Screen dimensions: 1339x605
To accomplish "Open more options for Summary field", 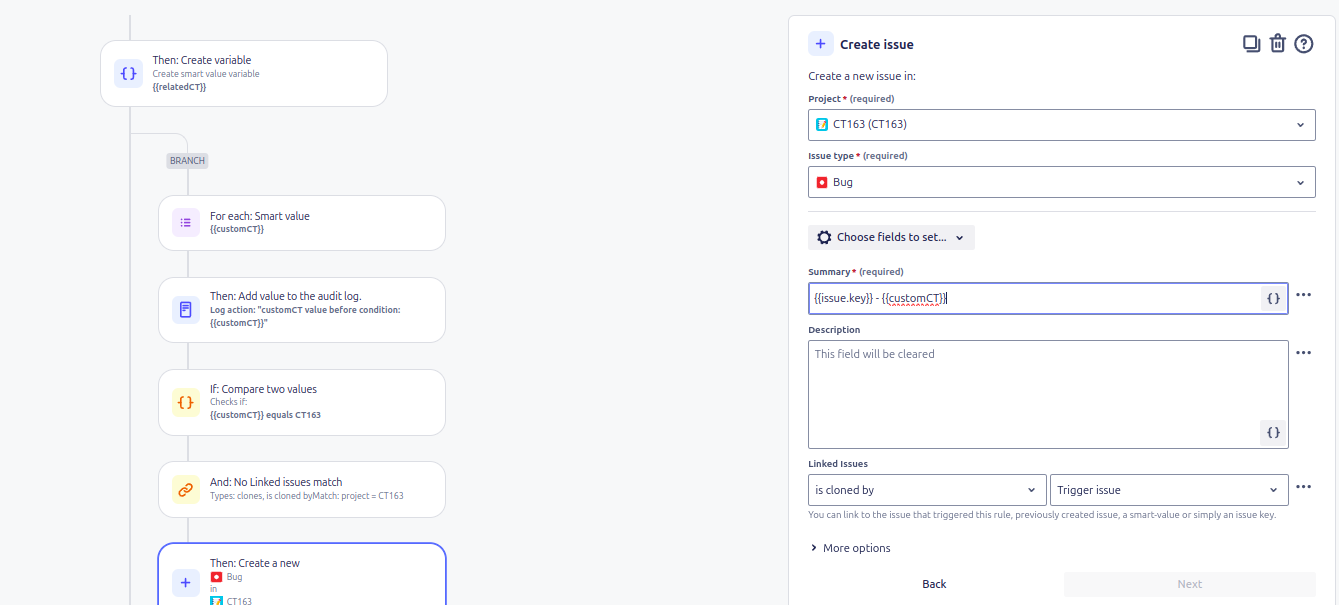I will (1303, 295).
